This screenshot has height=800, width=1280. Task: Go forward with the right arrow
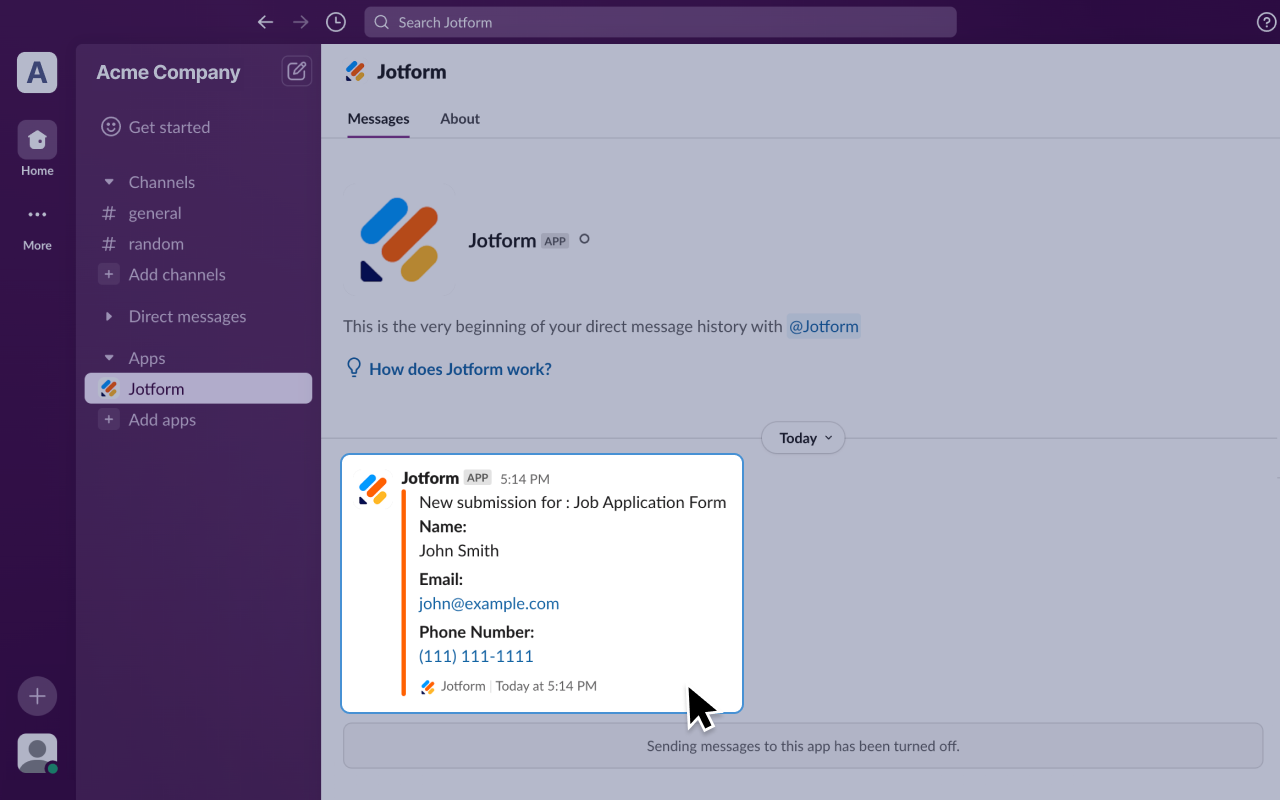tap(300, 22)
